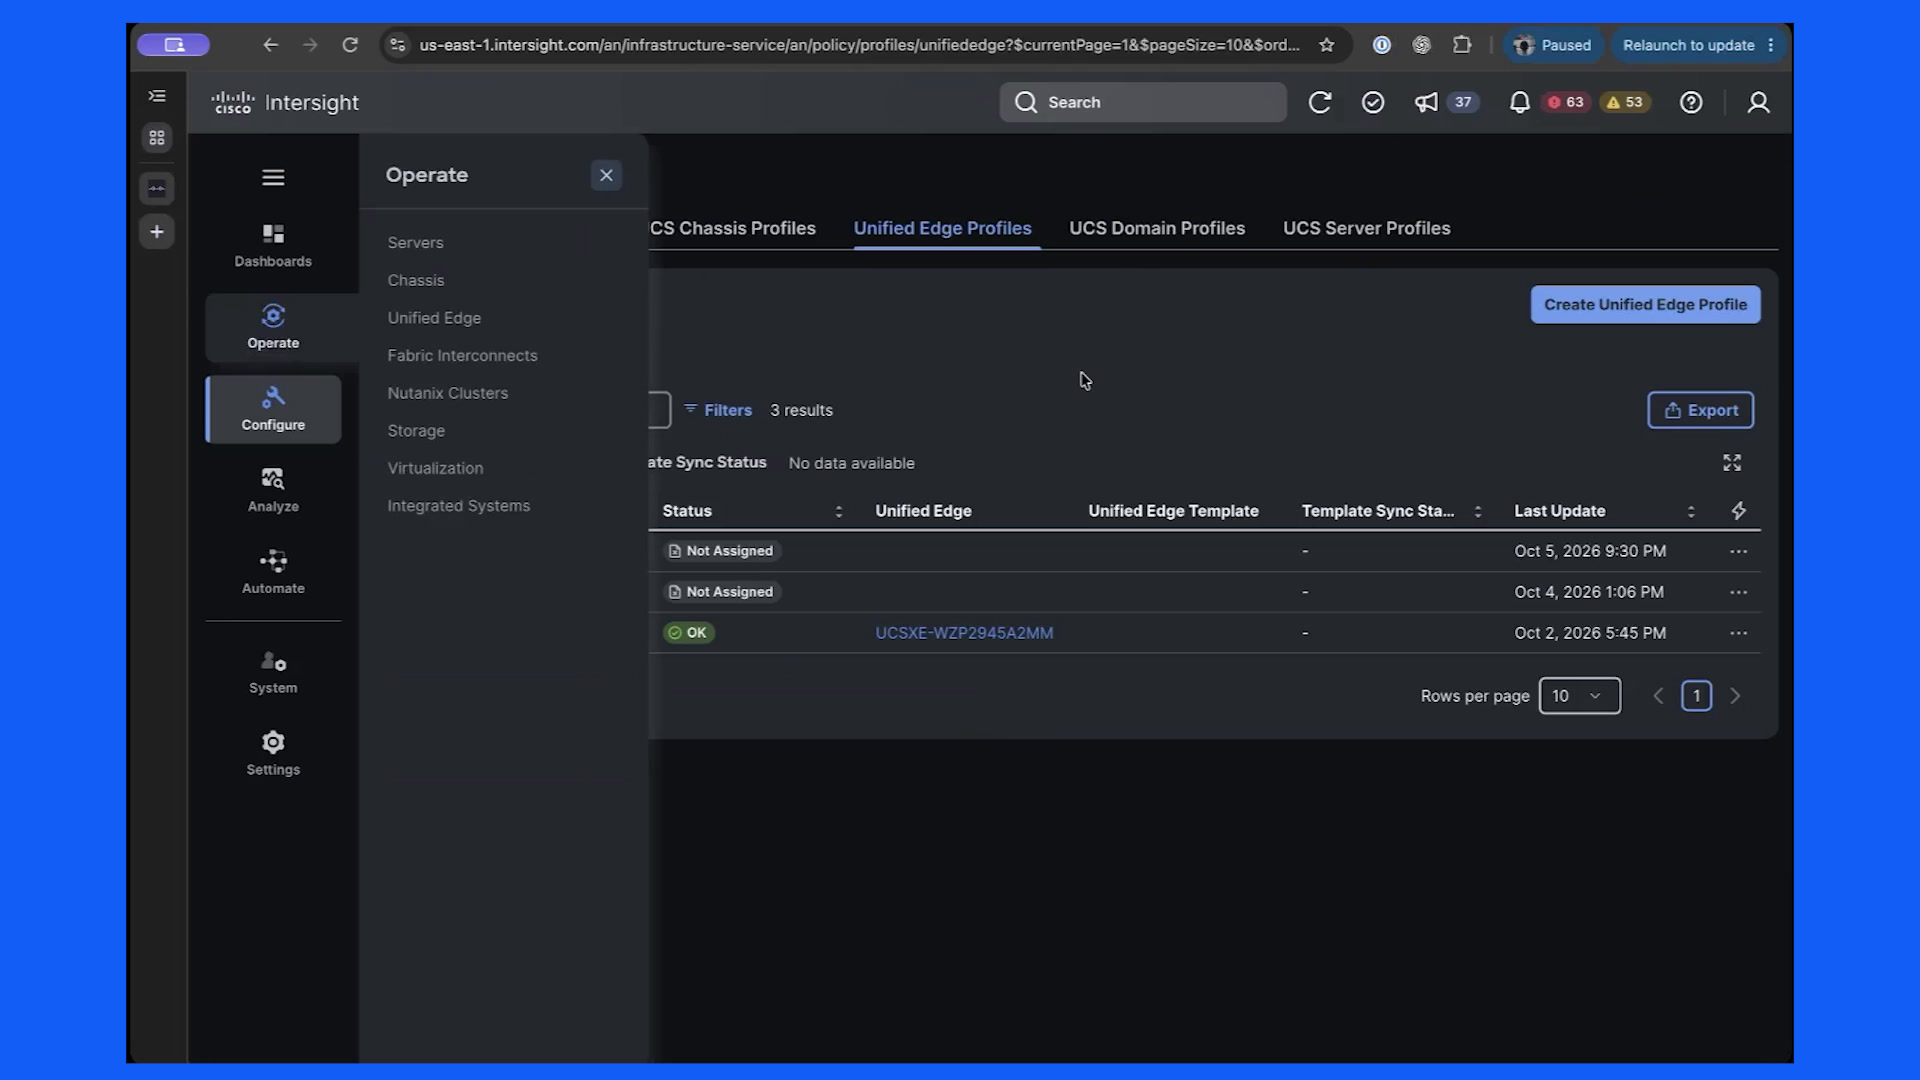Open row actions for Oct 5, 2026 profile
The height and width of the screenshot is (1080, 1920).
(1739, 551)
